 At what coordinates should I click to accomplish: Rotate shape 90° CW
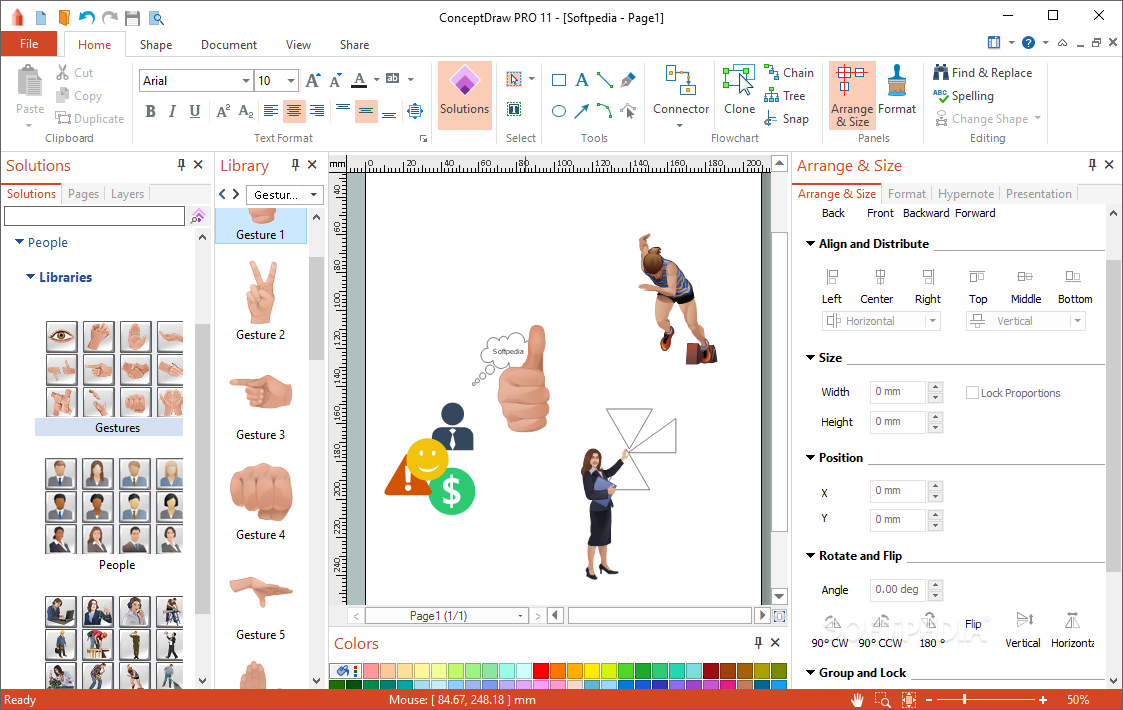coord(830,630)
